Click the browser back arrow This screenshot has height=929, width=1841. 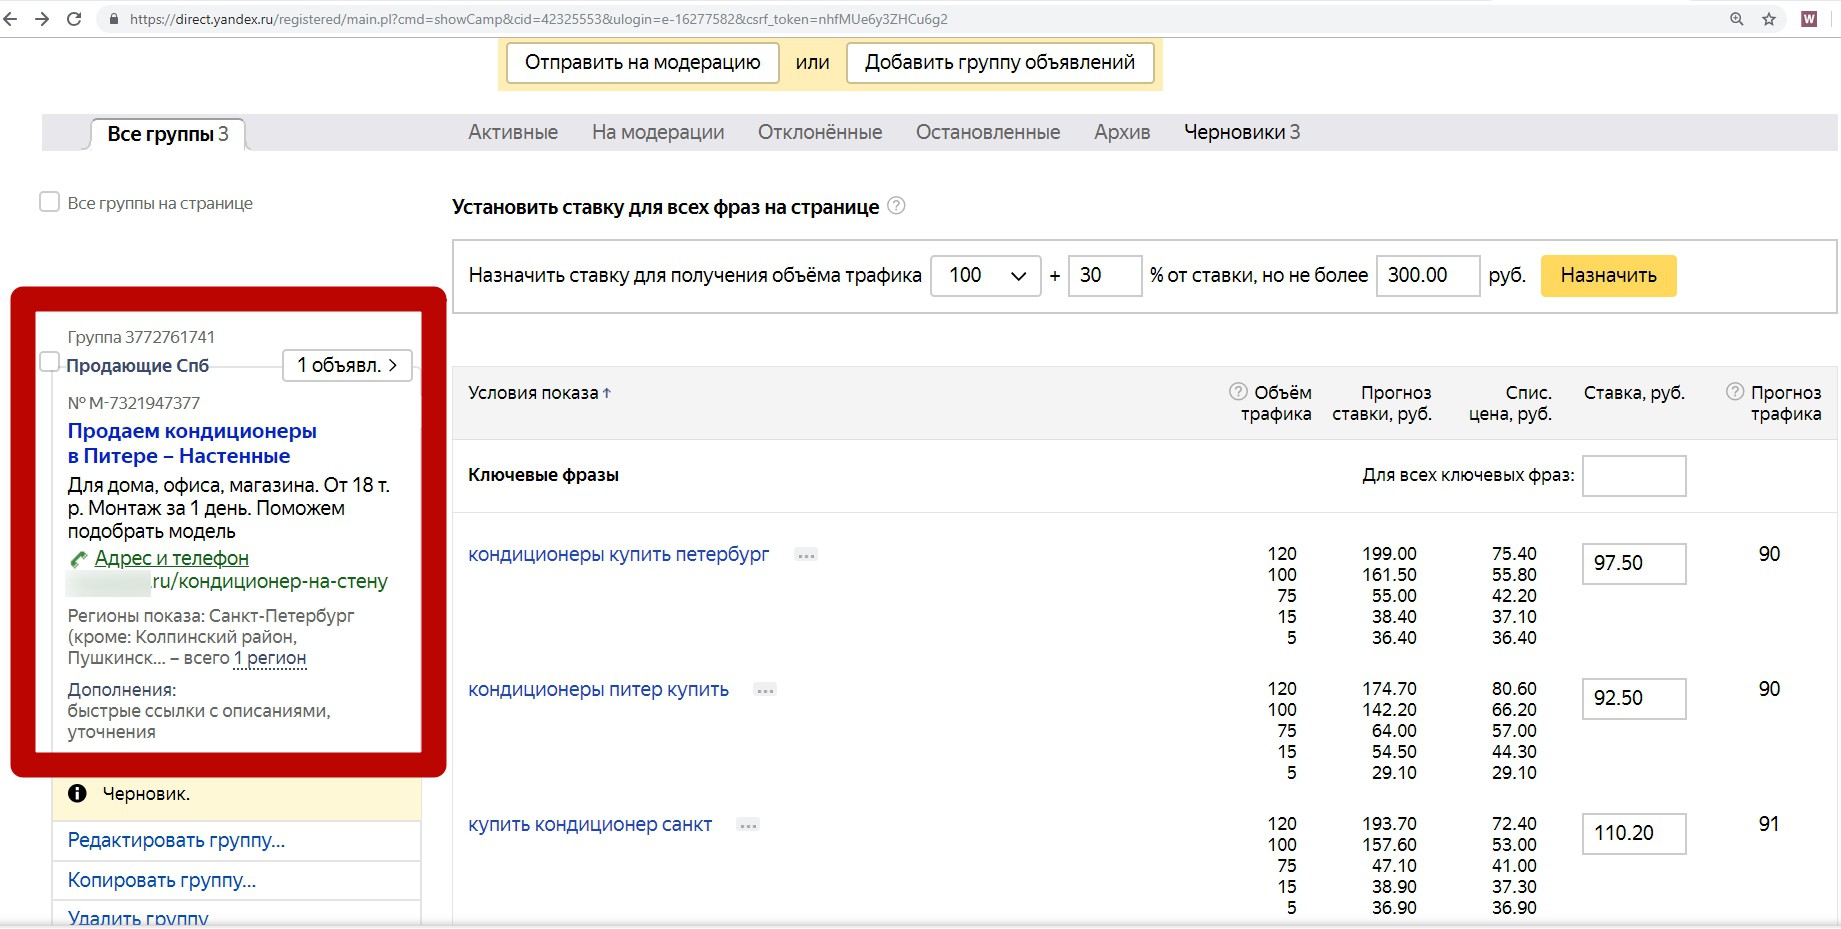pyautogui.click(x=11, y=19)
